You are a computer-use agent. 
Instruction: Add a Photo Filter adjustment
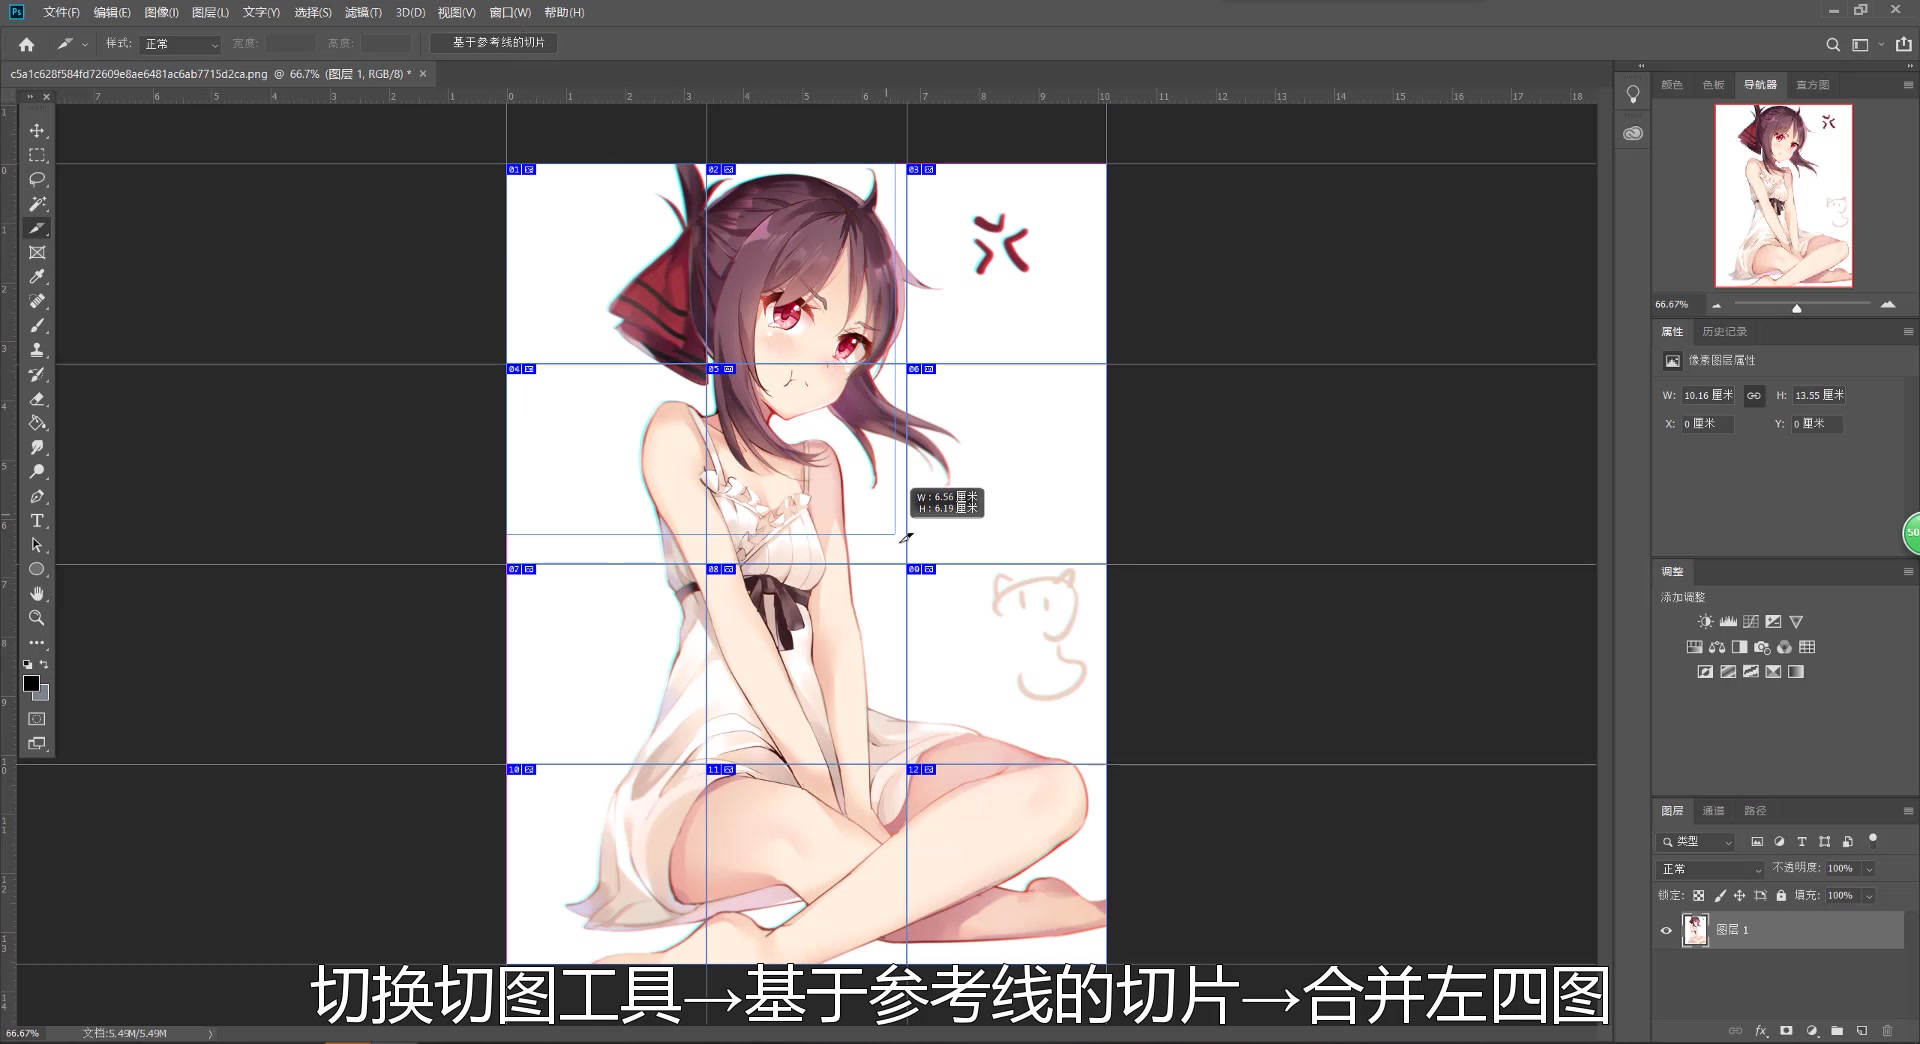[x=1762, y=647]
